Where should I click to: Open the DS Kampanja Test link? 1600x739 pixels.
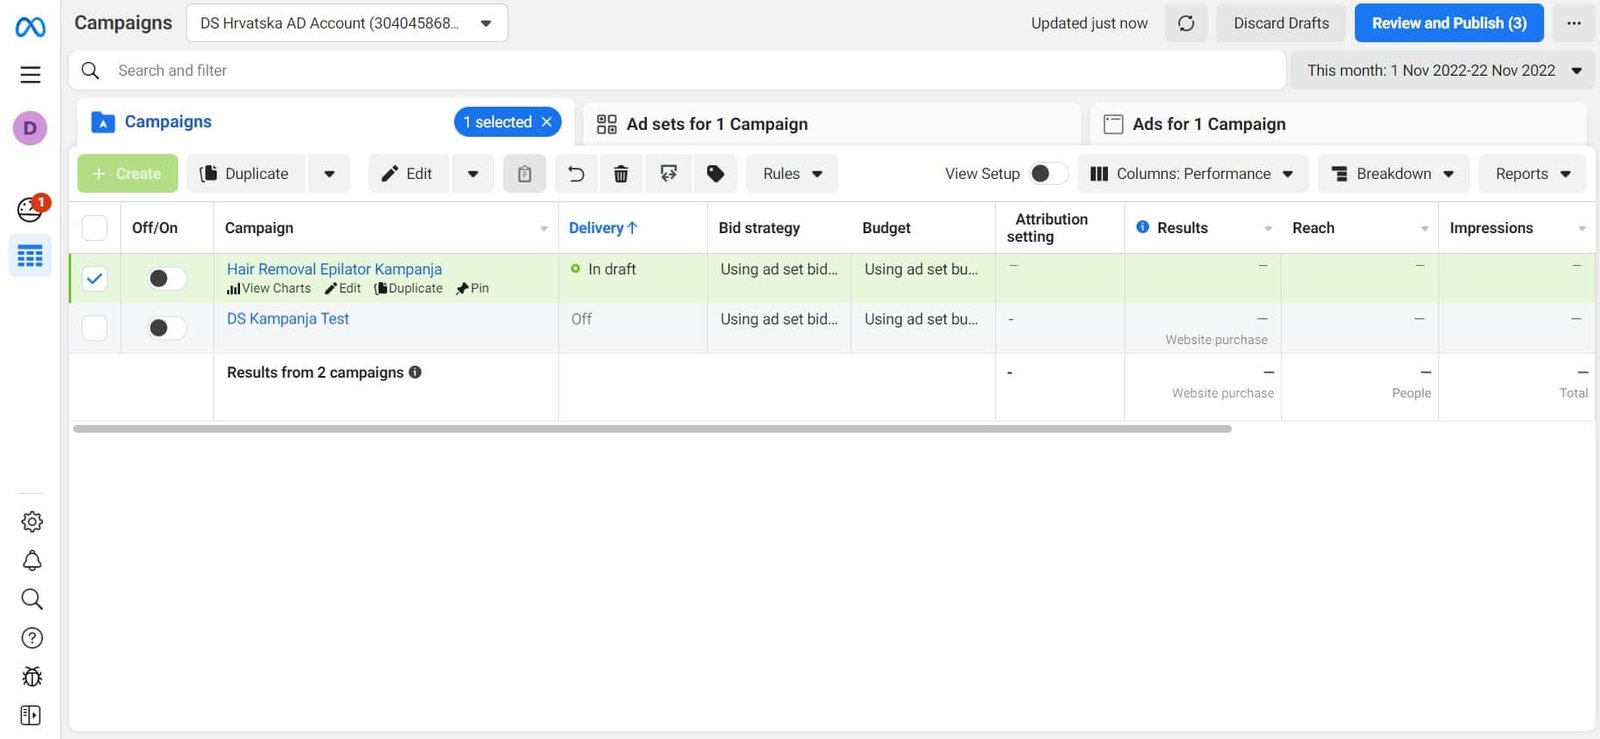(288, 319)
